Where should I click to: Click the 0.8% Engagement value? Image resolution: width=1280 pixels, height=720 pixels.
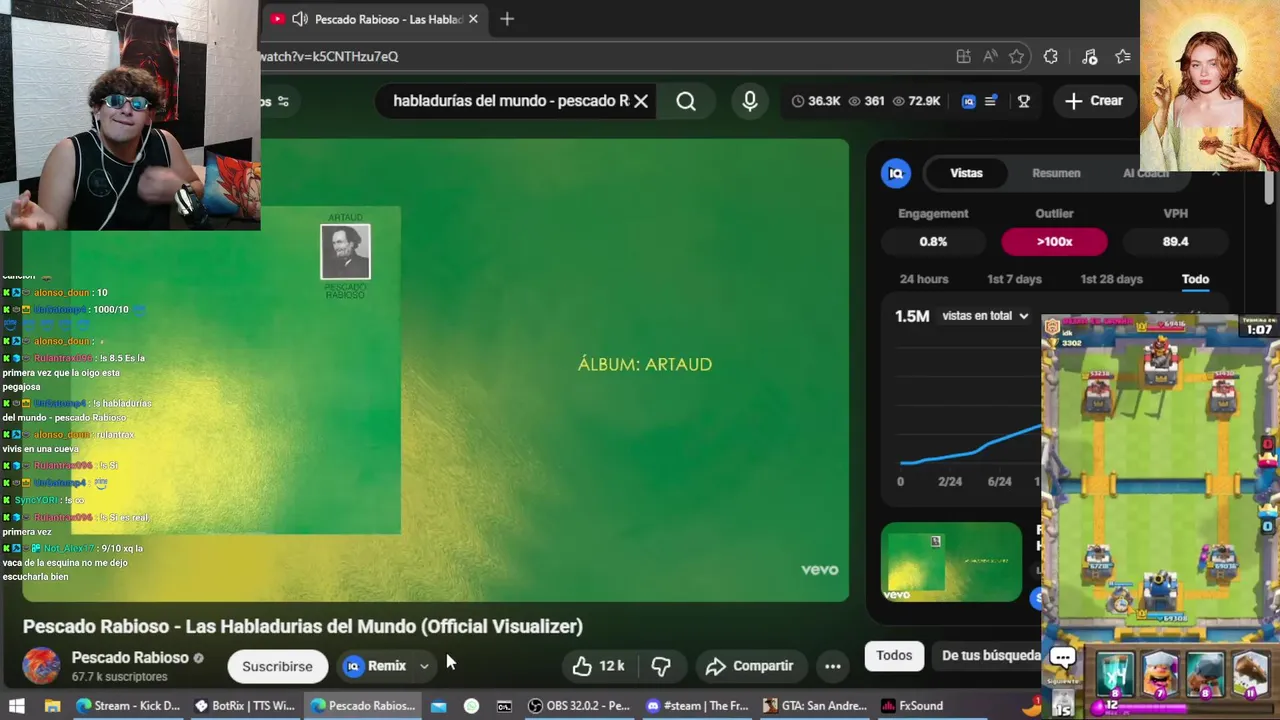coord(933,241)
